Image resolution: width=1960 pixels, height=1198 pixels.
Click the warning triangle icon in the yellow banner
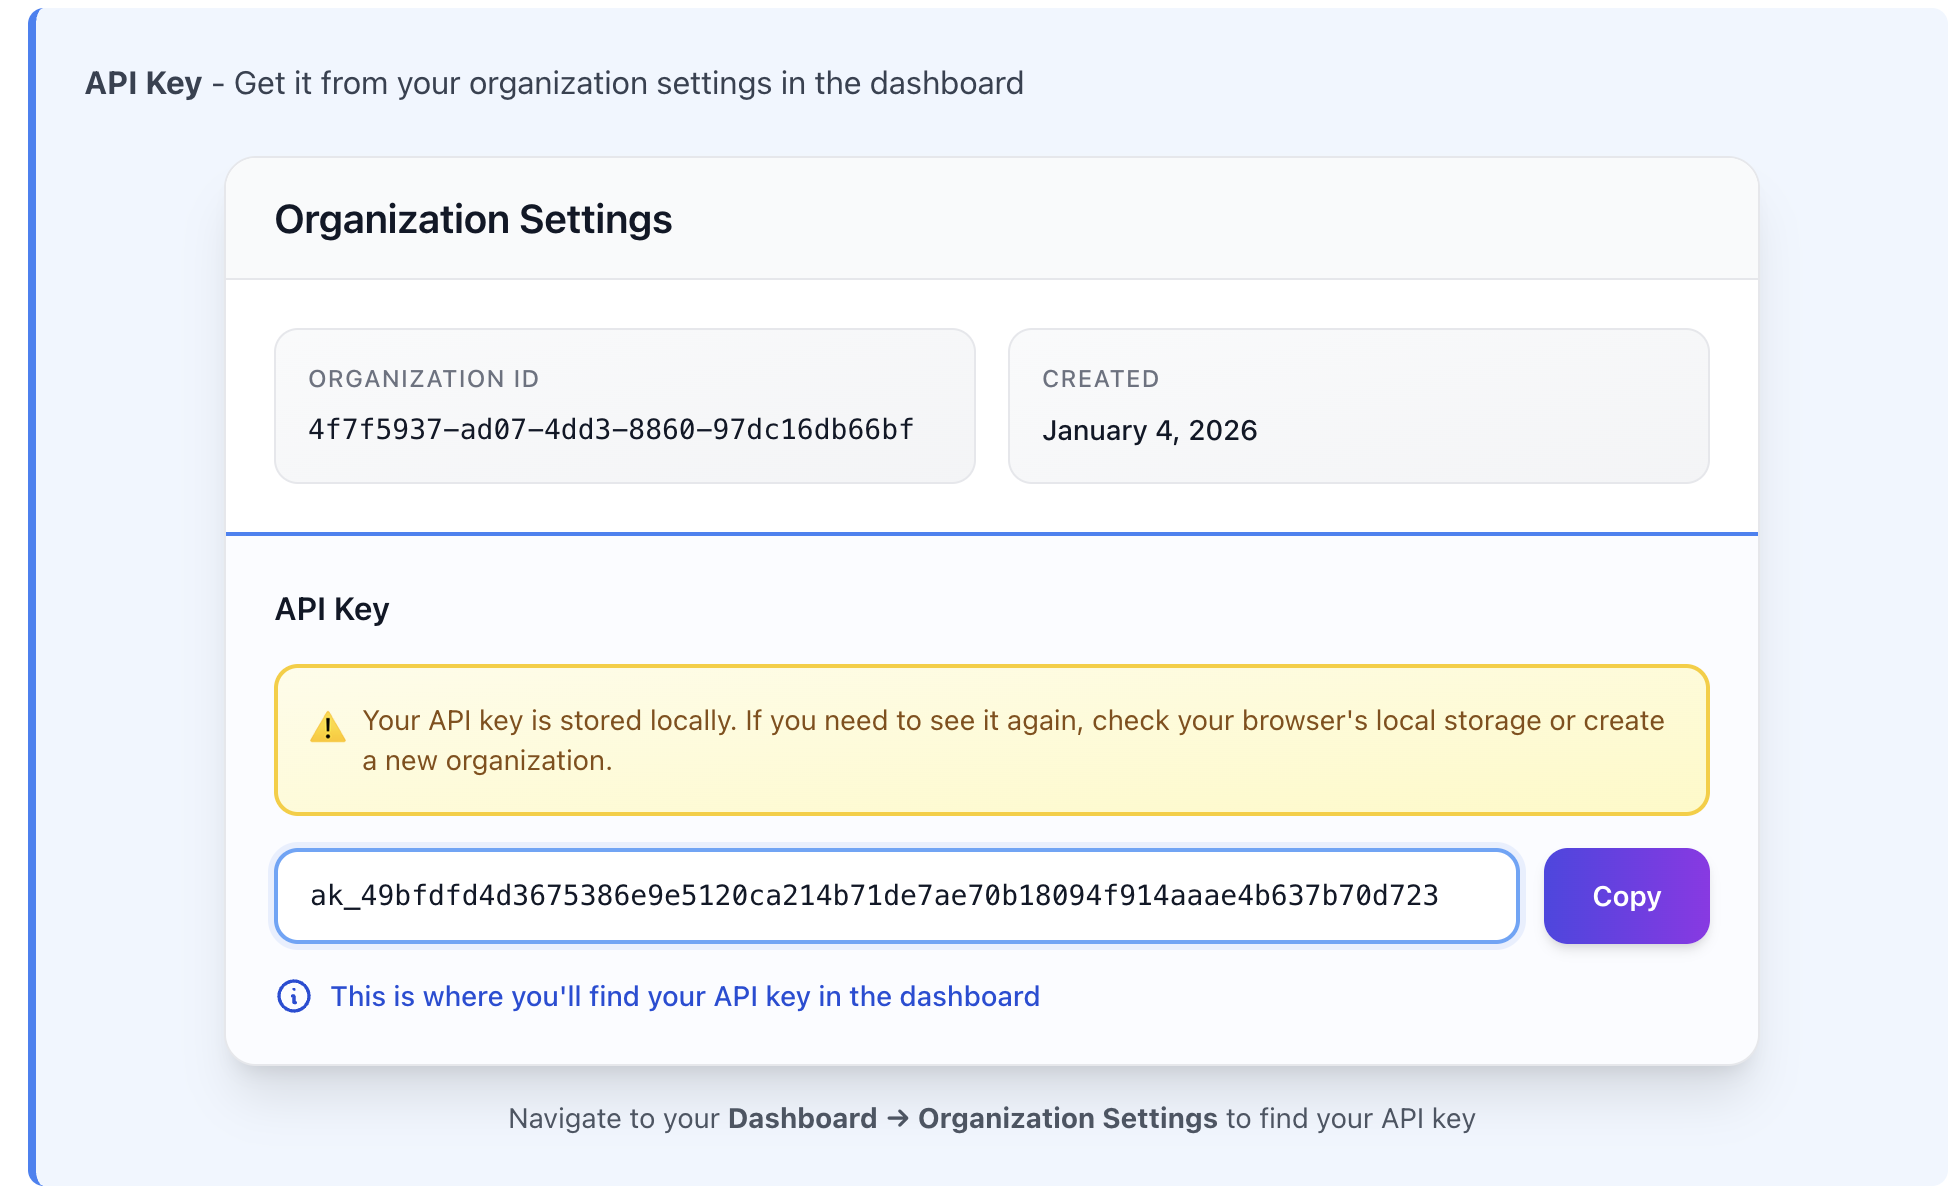click(x=326, y=727)
